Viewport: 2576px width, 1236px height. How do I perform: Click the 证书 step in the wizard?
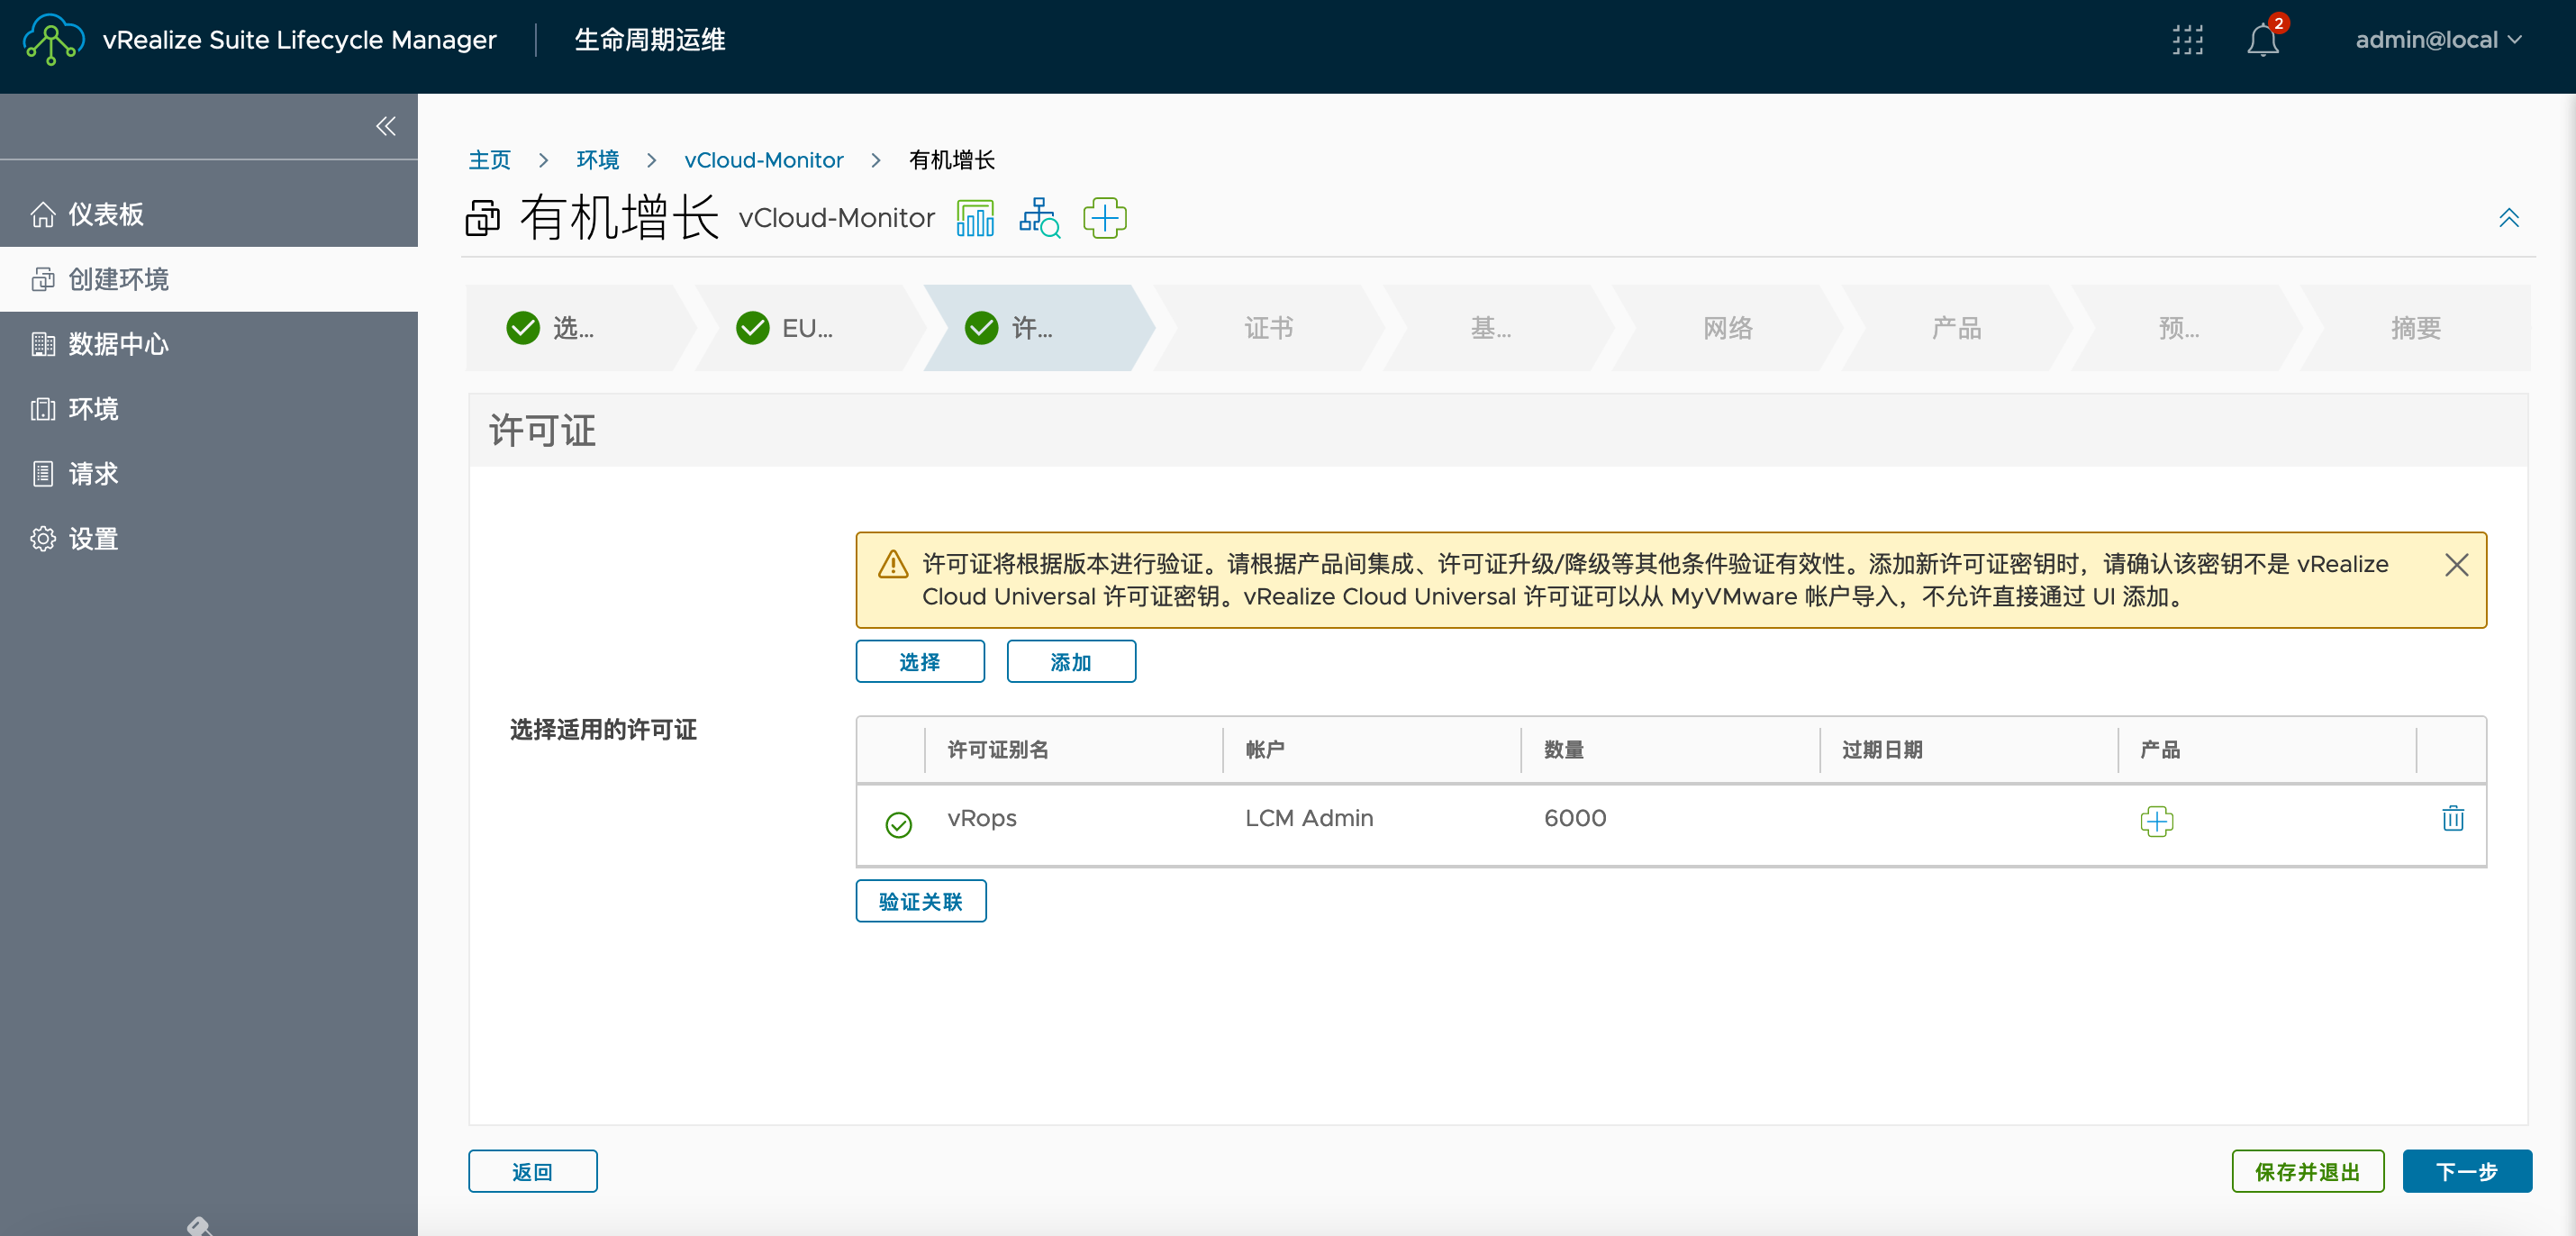click(x=1264, y=329)
